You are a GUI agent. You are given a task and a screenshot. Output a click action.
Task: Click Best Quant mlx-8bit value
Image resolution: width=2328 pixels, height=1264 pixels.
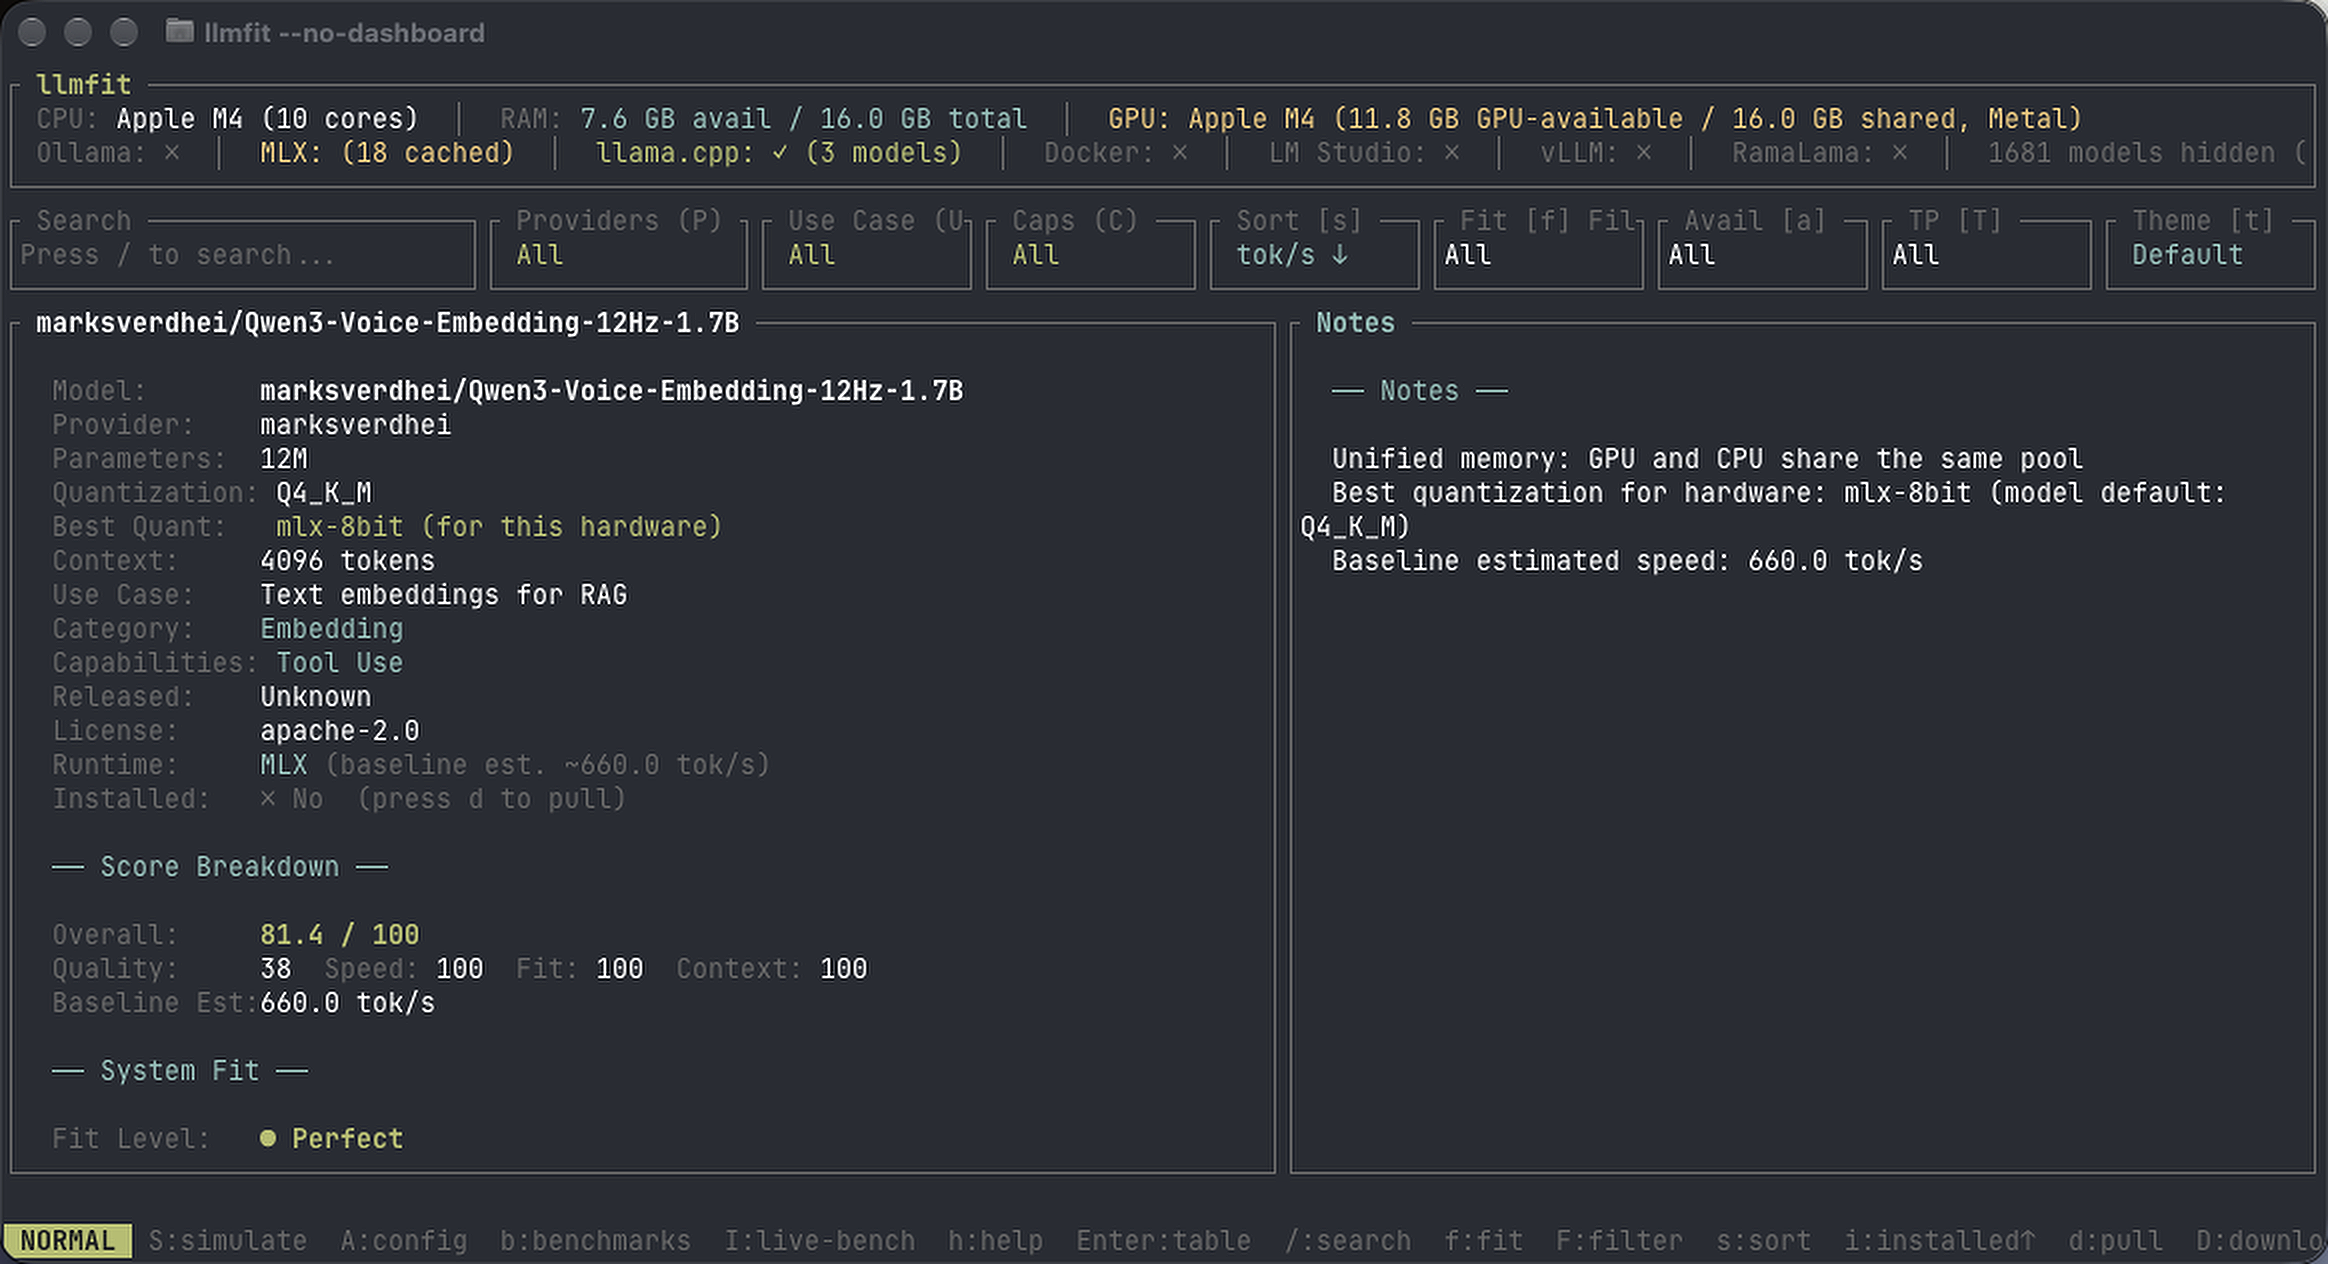499,527
